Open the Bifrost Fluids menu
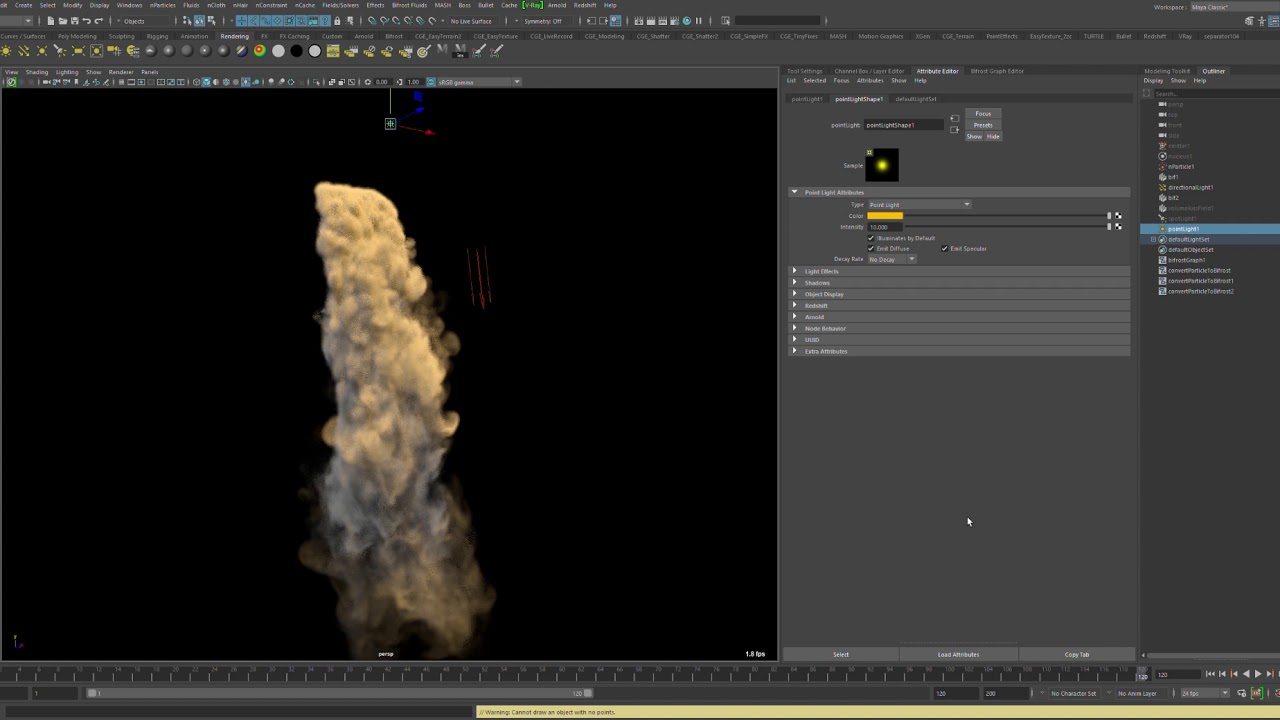Screen dimensions: 1280x720 coord(410,5)
